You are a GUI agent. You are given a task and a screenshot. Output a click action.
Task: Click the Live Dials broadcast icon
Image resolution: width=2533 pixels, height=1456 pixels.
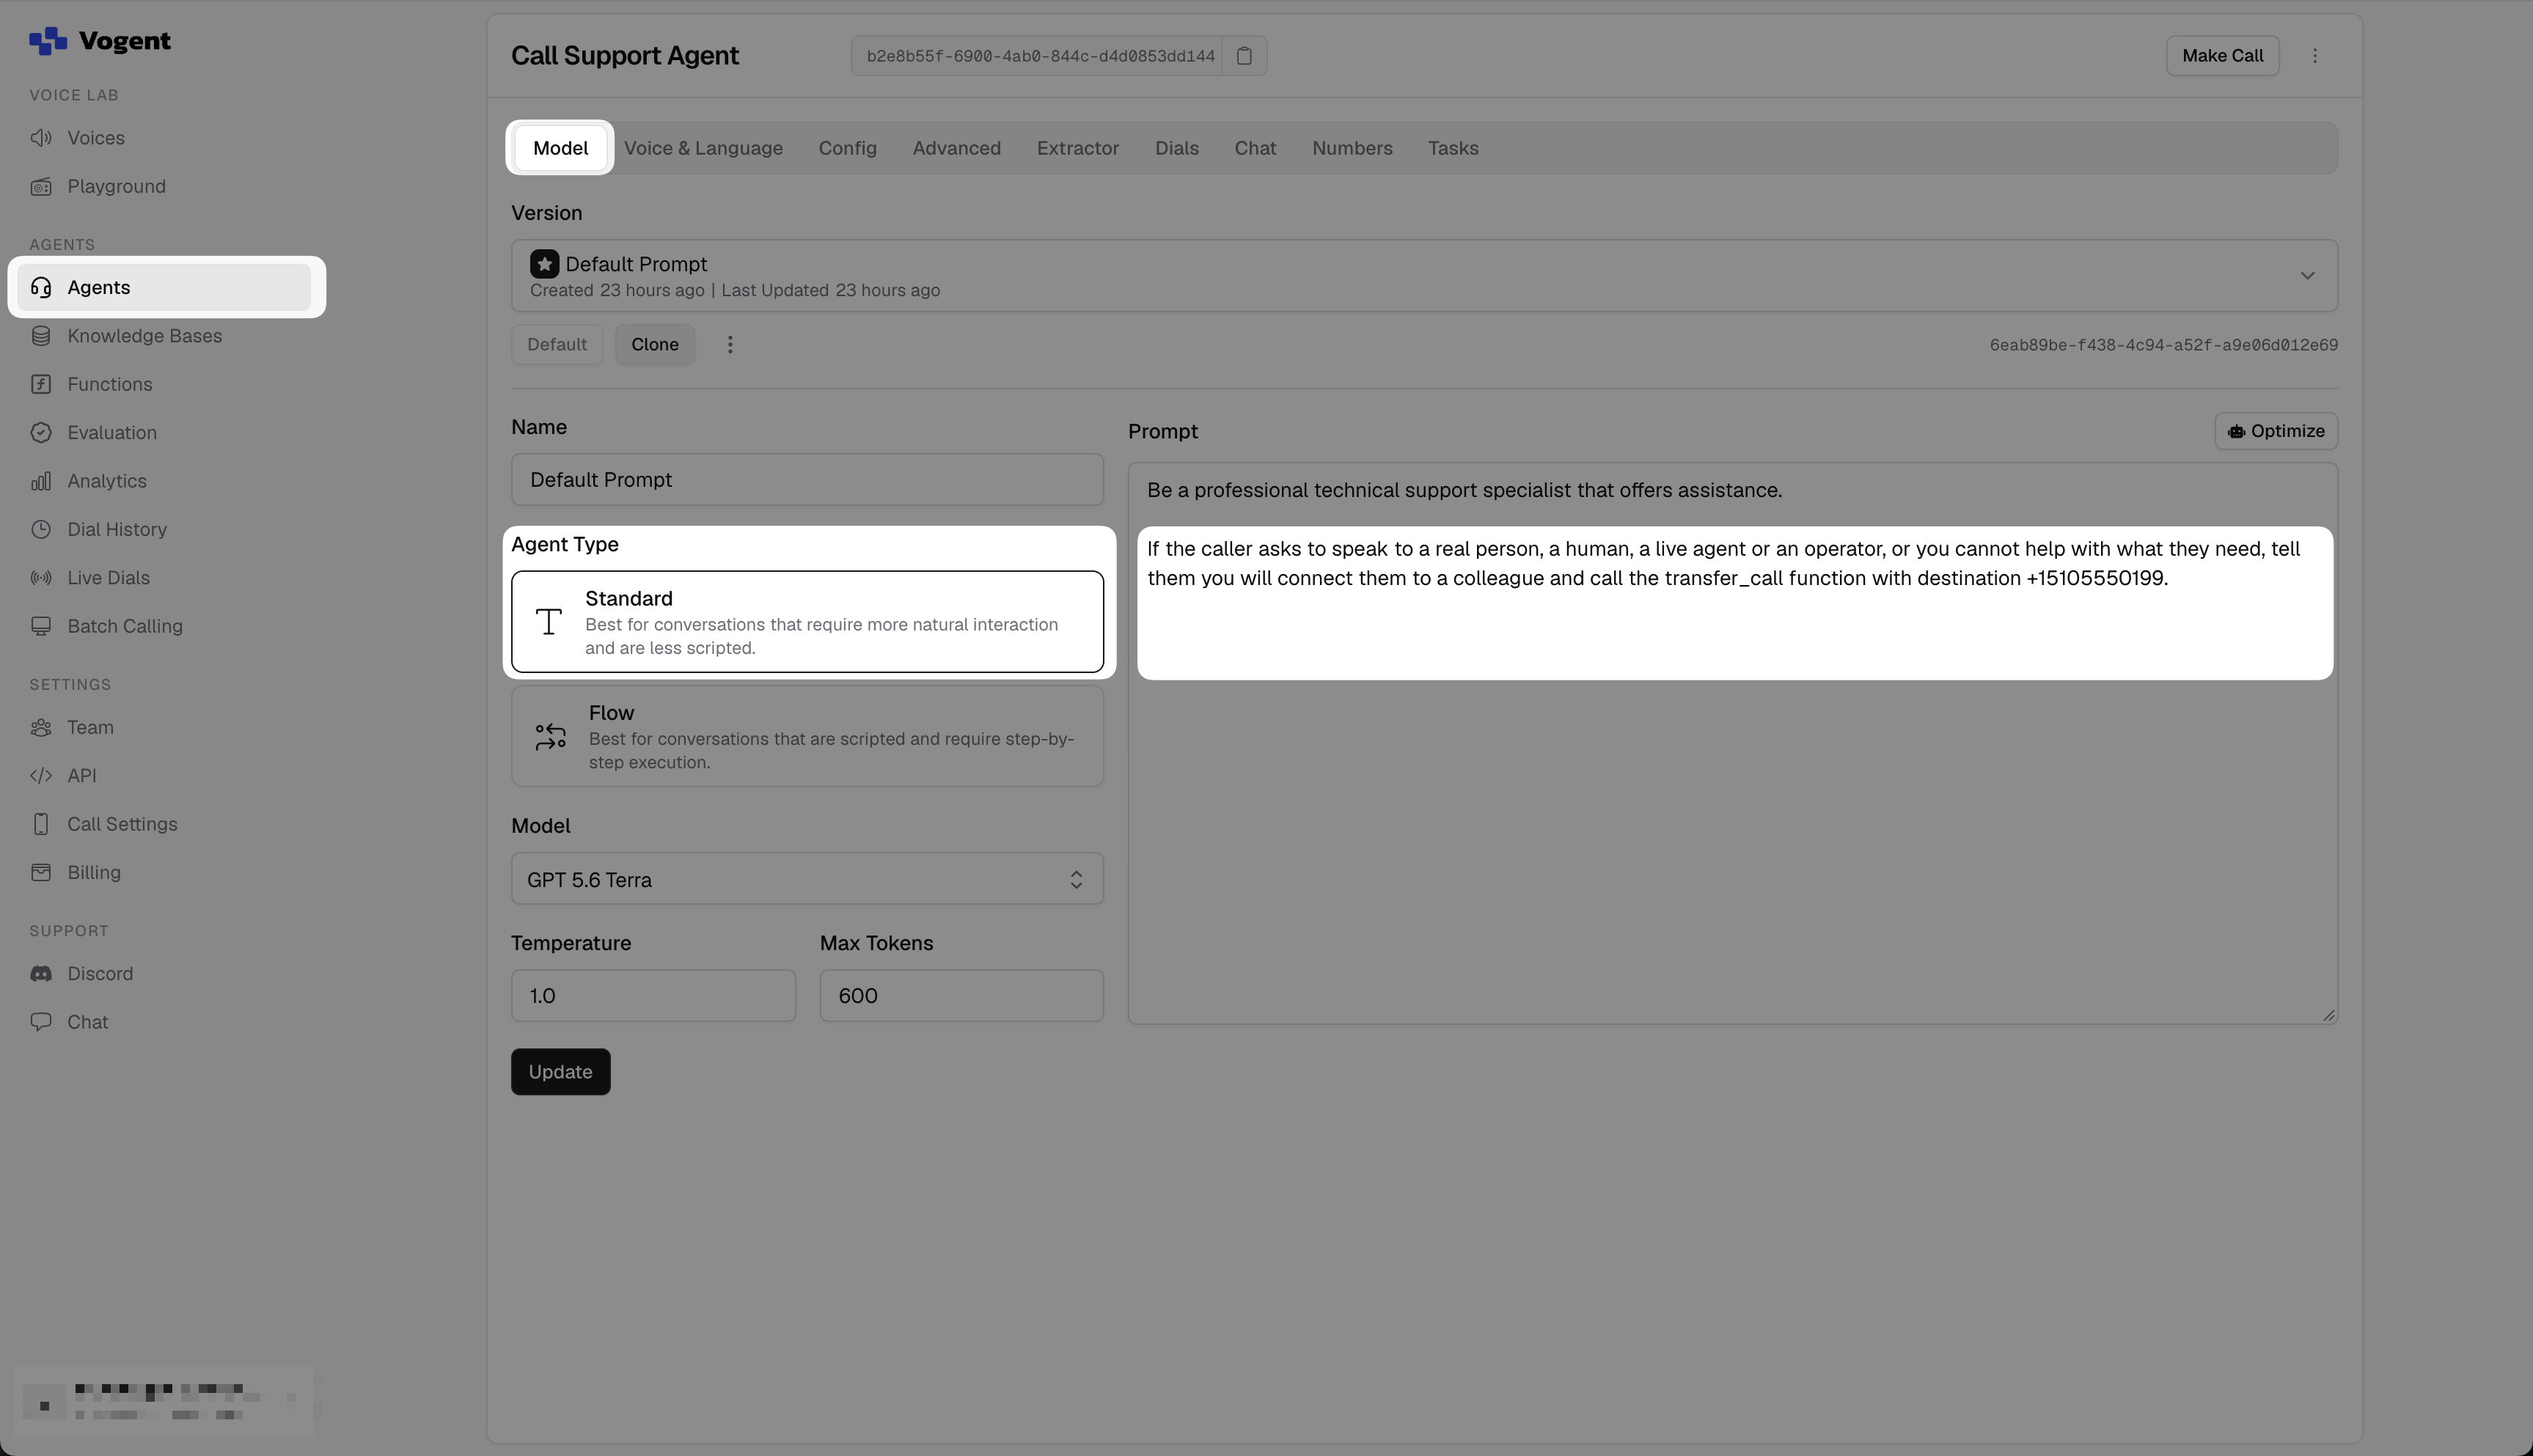point(41,578)
